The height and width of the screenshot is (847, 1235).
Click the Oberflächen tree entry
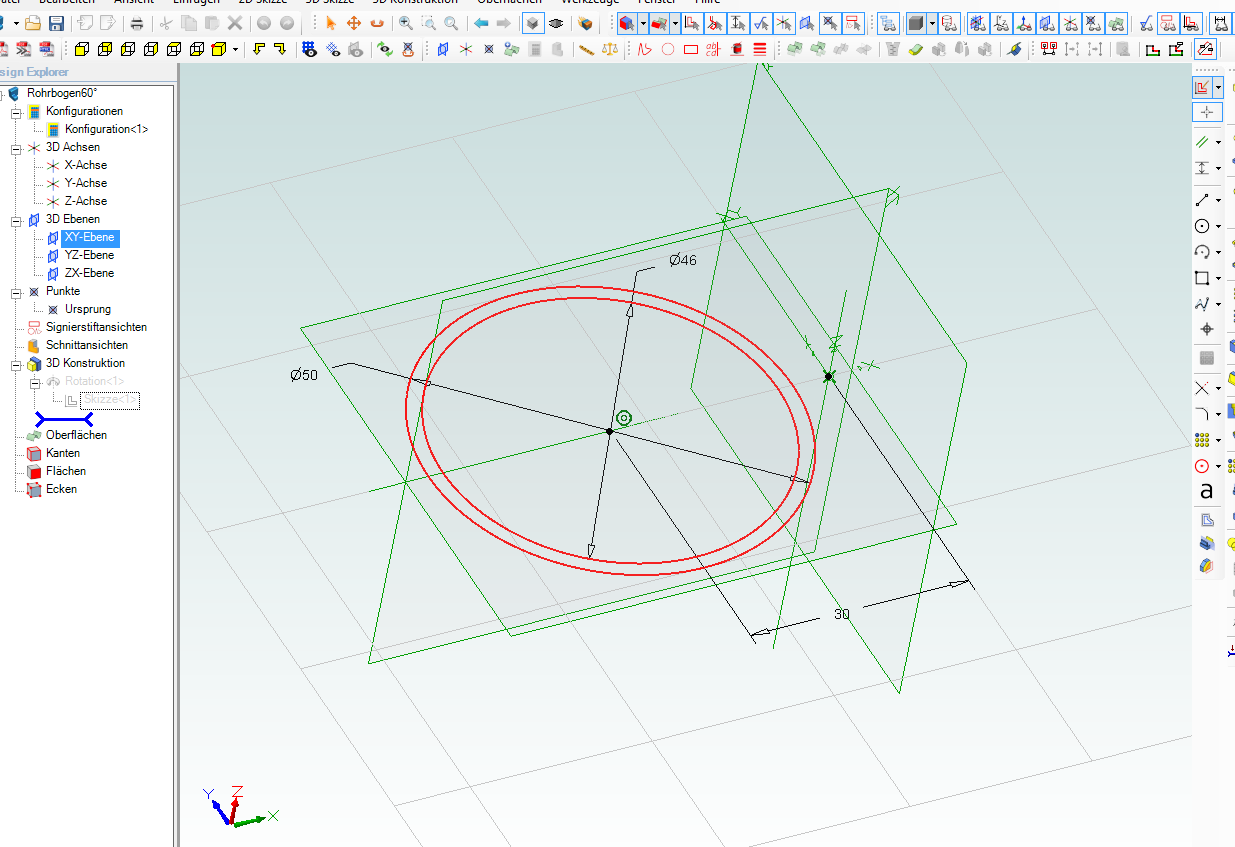click(x=76, y=435)
